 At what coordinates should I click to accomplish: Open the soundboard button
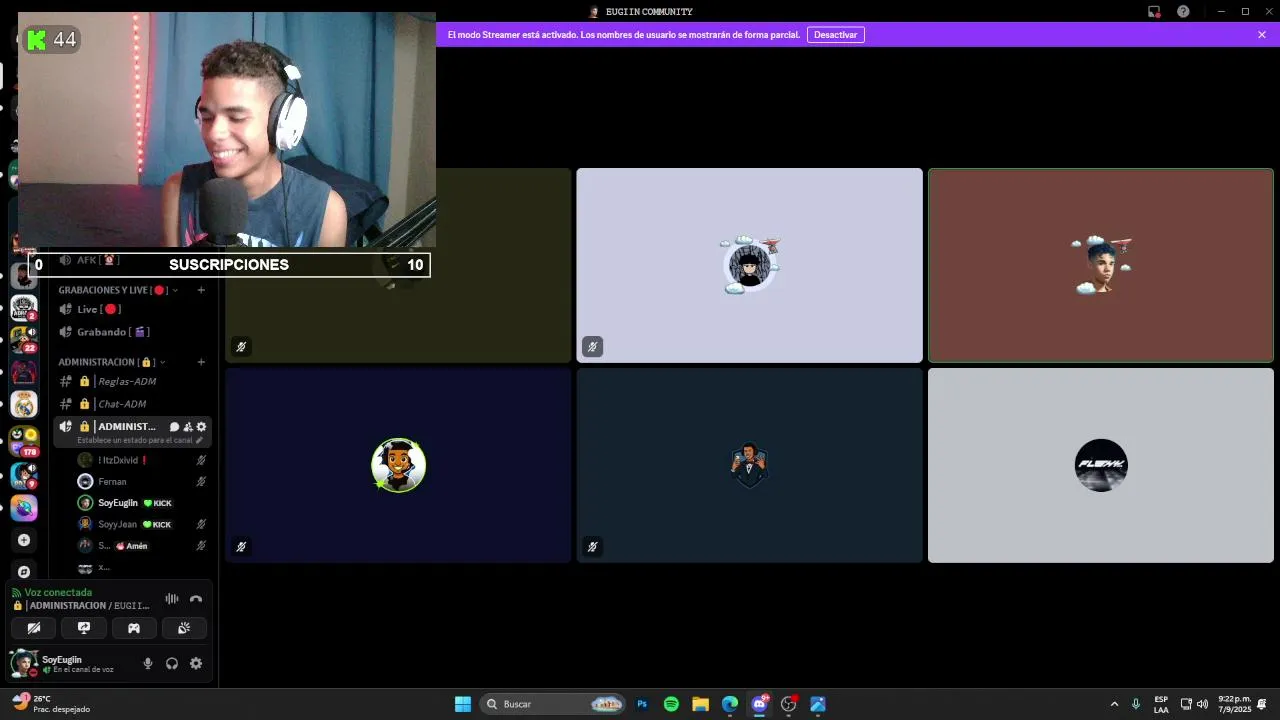(x=184, y=628)
